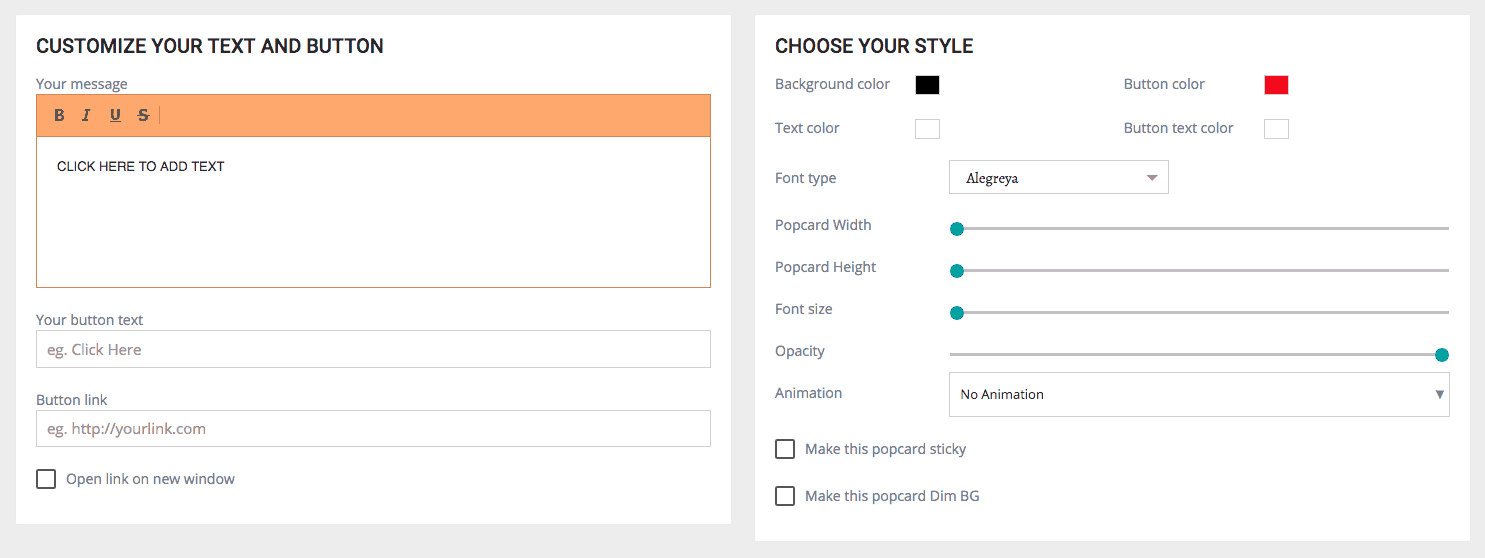The width and height of the screenshot is (1485, 558).
Task: Click the Popcard Width slider handle
Action: (957, 229)
